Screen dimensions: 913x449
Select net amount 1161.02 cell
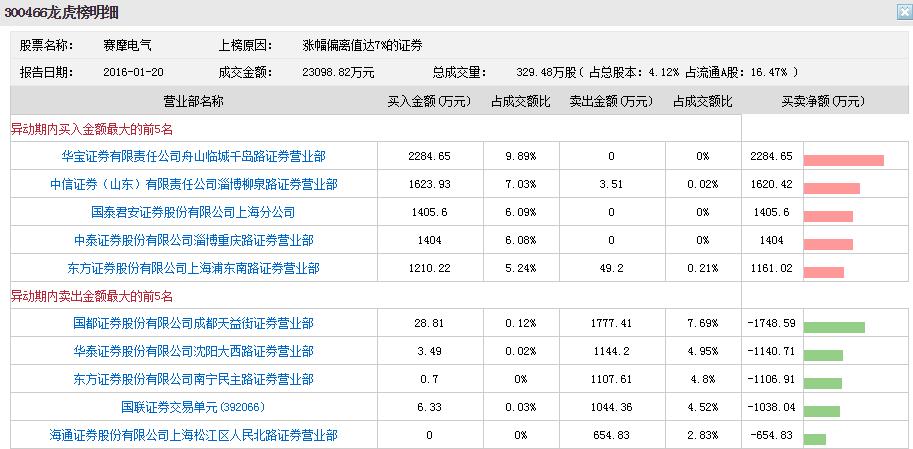coord(772,268)
